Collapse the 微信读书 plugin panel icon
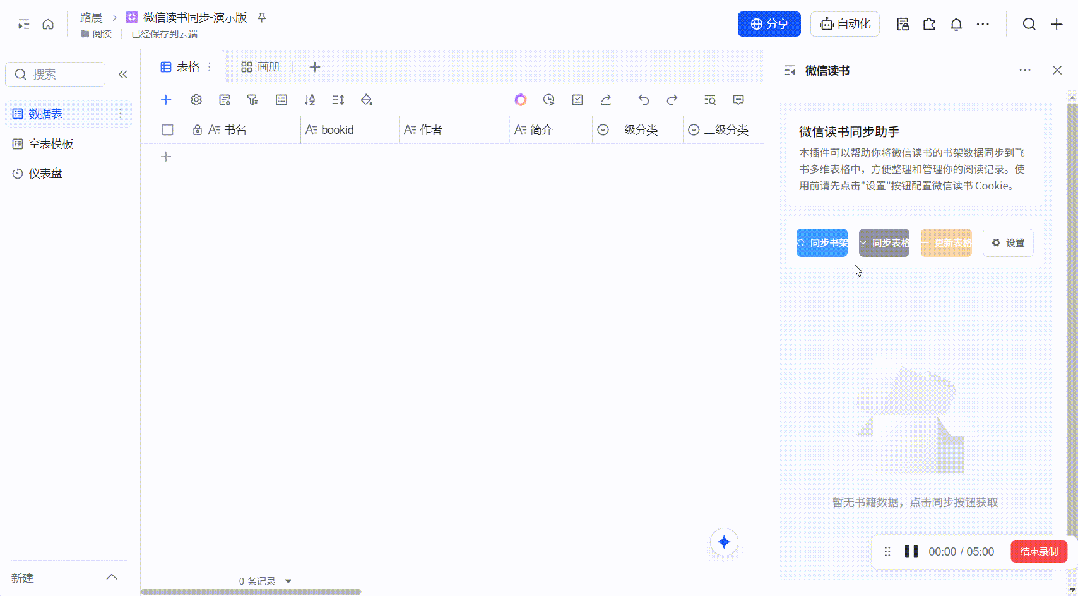The height and width of the screenshot is (596, 1078). pos(790,70)
